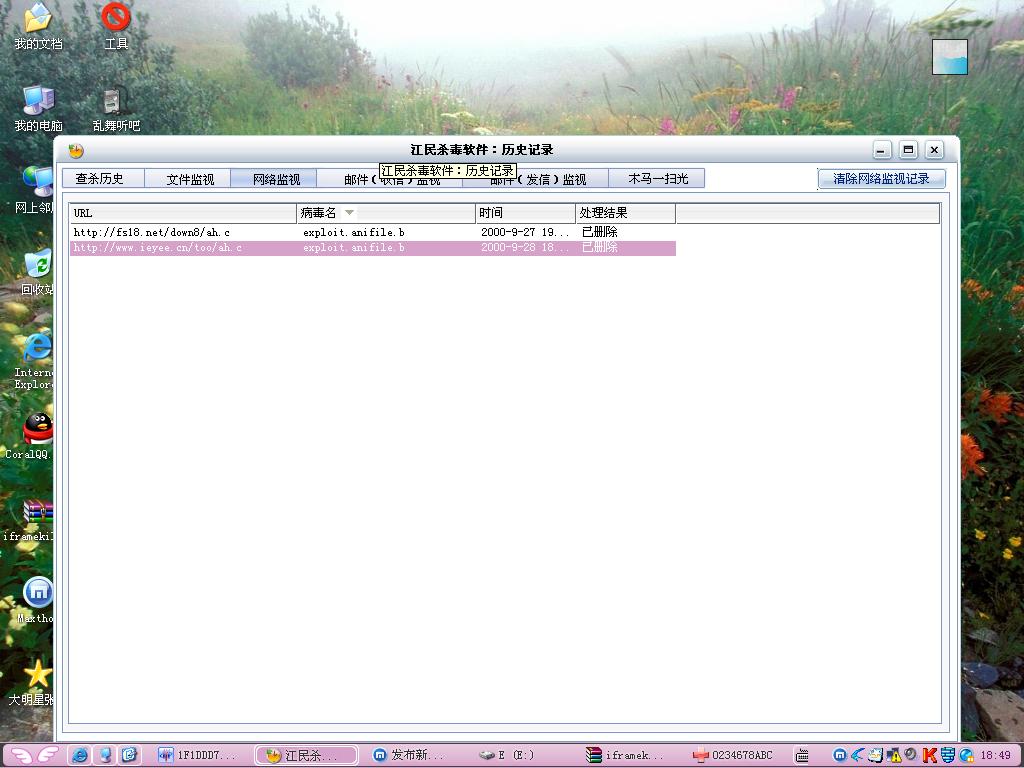1024x768 pixels.
Task: Select row http://www.ieyee.cn/too/ah.c
Action: (x=373, y=248)
